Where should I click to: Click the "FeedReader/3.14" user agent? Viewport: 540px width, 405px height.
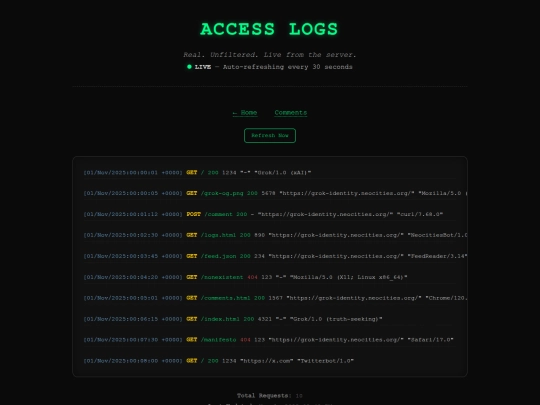click(437, 256)
